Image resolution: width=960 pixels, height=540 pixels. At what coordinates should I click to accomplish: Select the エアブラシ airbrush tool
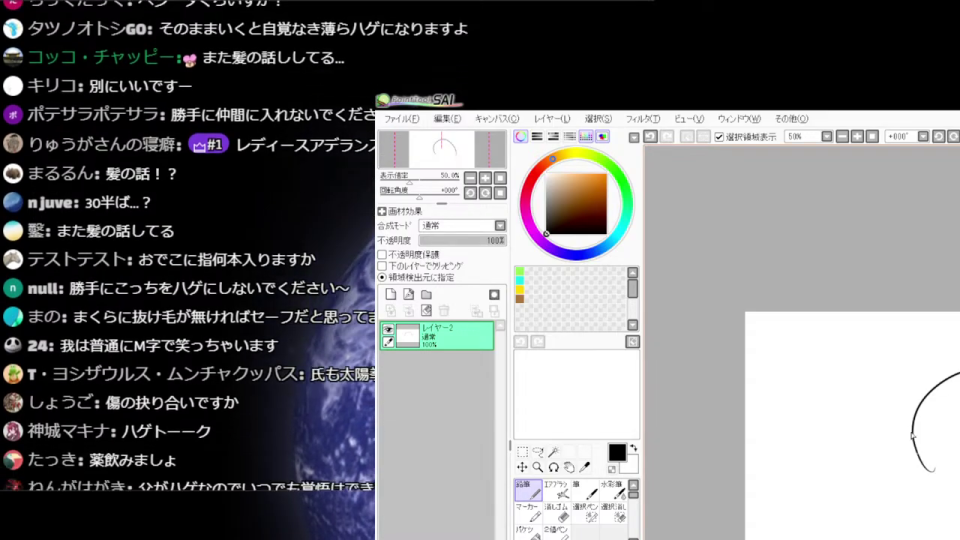pos(556,490)
